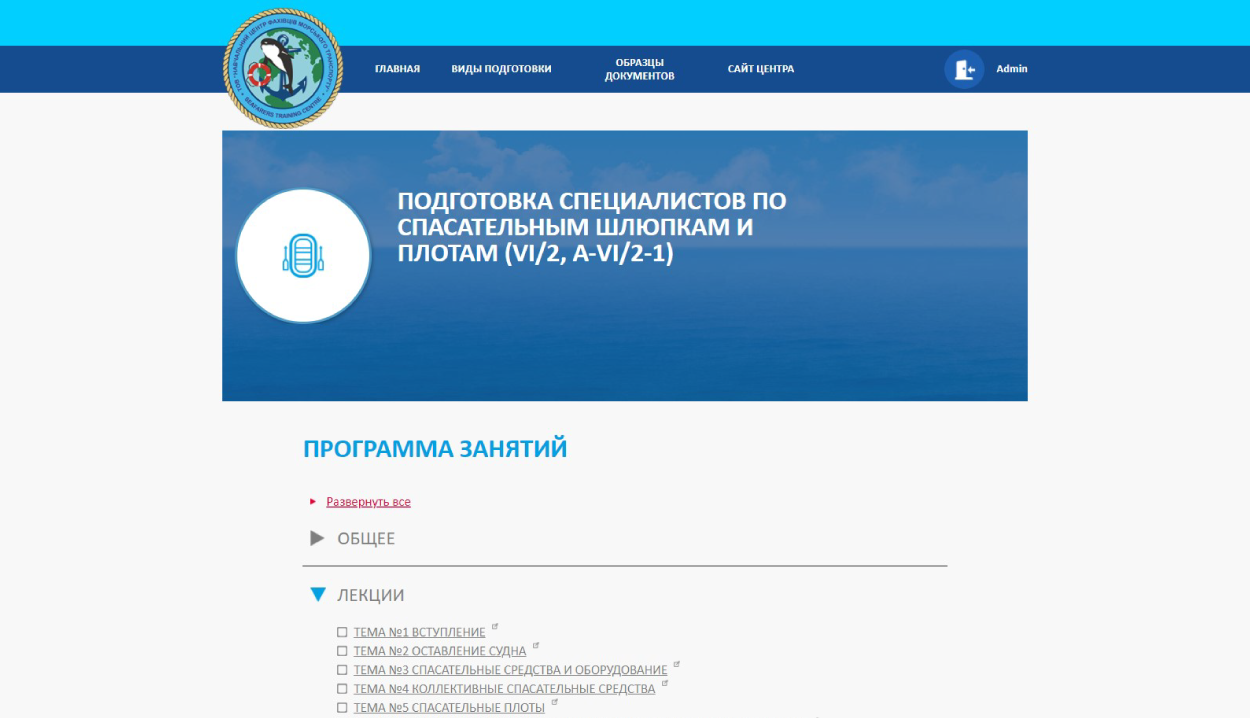The height and width of the screenshot is (718, 1250).
Task: Click the Программа занятий heading
Action: [x=435, y=449]
